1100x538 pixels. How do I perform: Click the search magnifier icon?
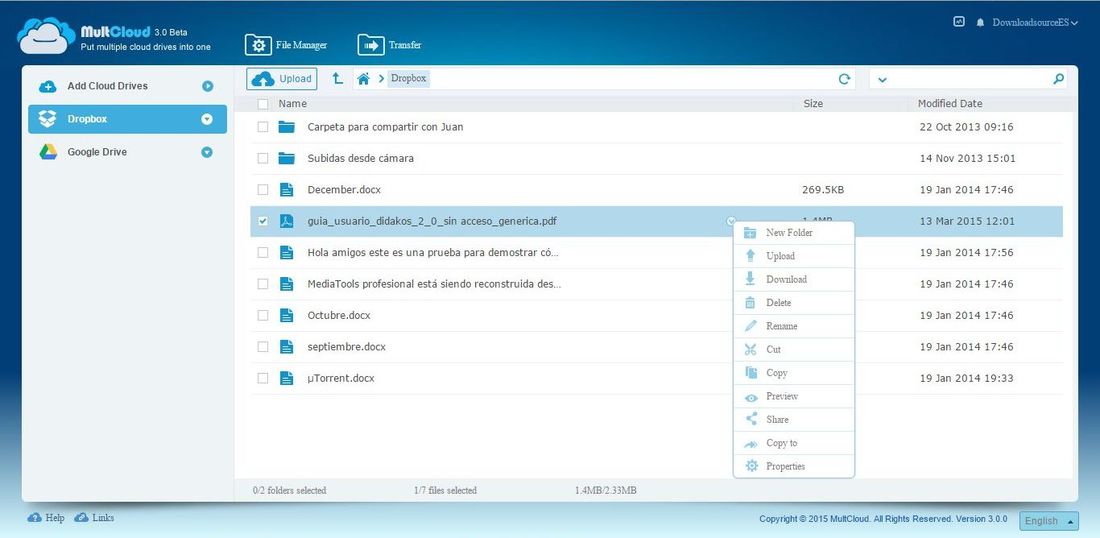[x=1059, y=79]
